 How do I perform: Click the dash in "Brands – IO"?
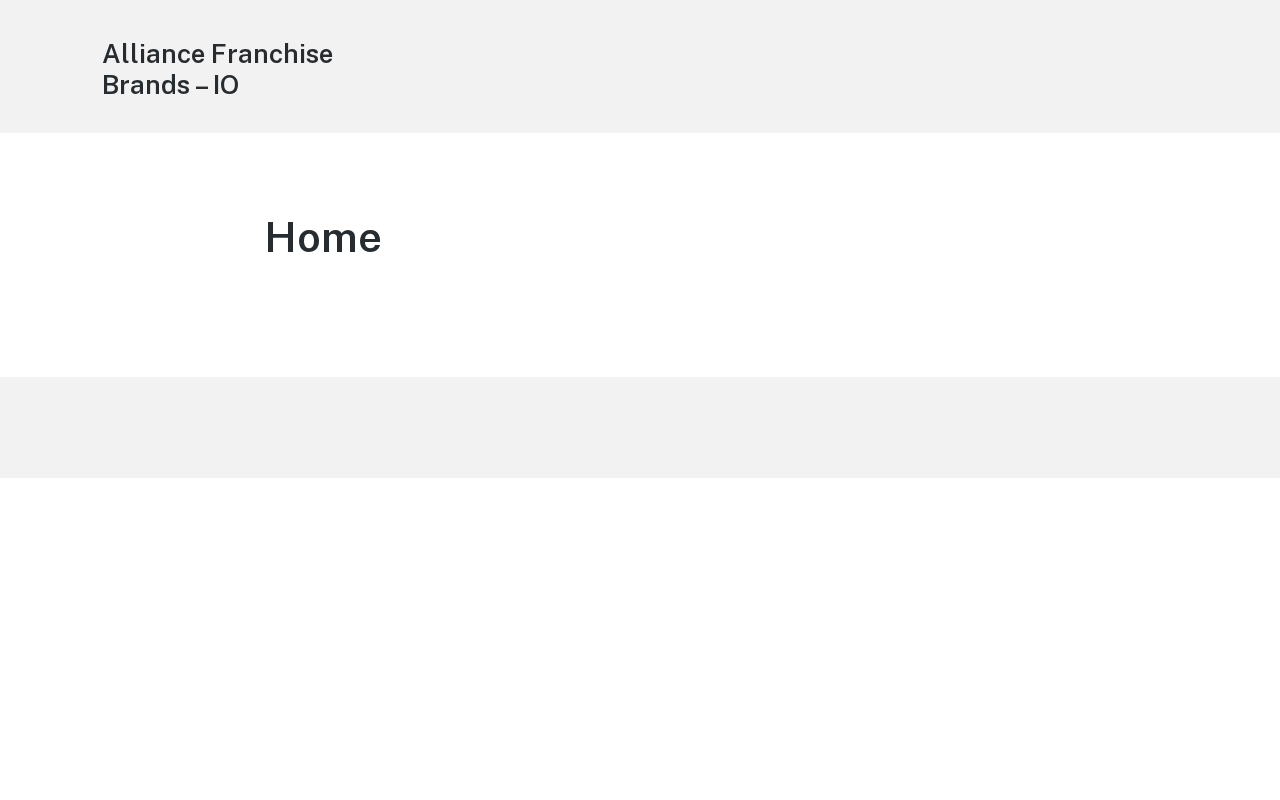tap(202, 87)
